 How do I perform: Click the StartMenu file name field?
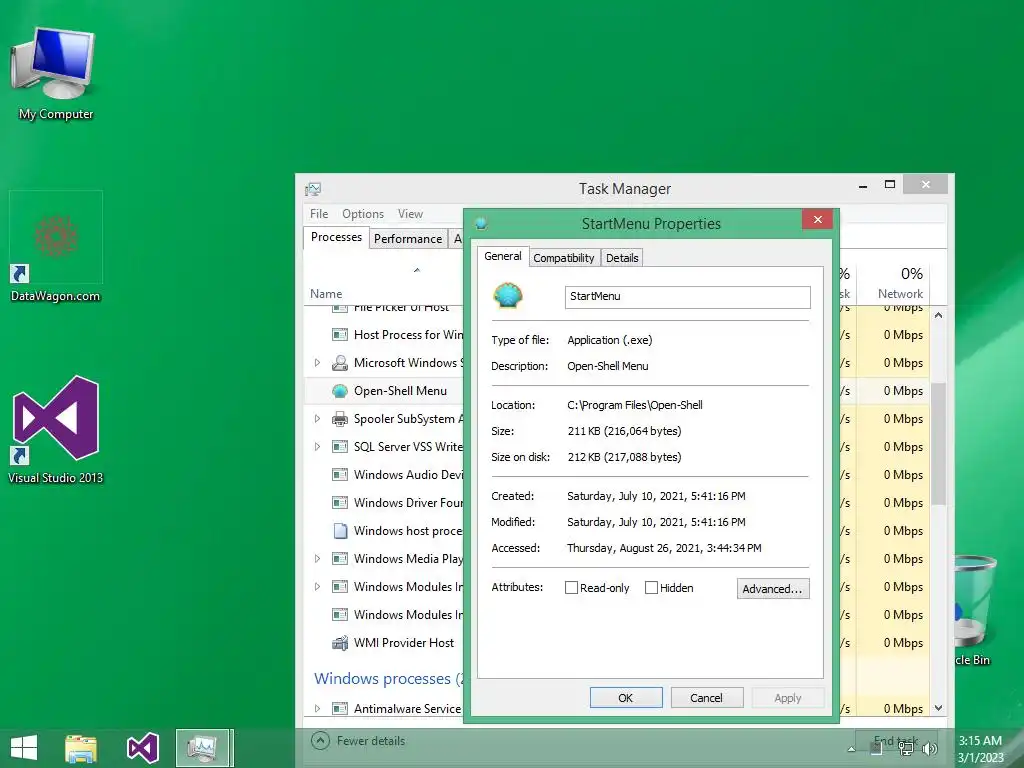click(x=687, y=296)
